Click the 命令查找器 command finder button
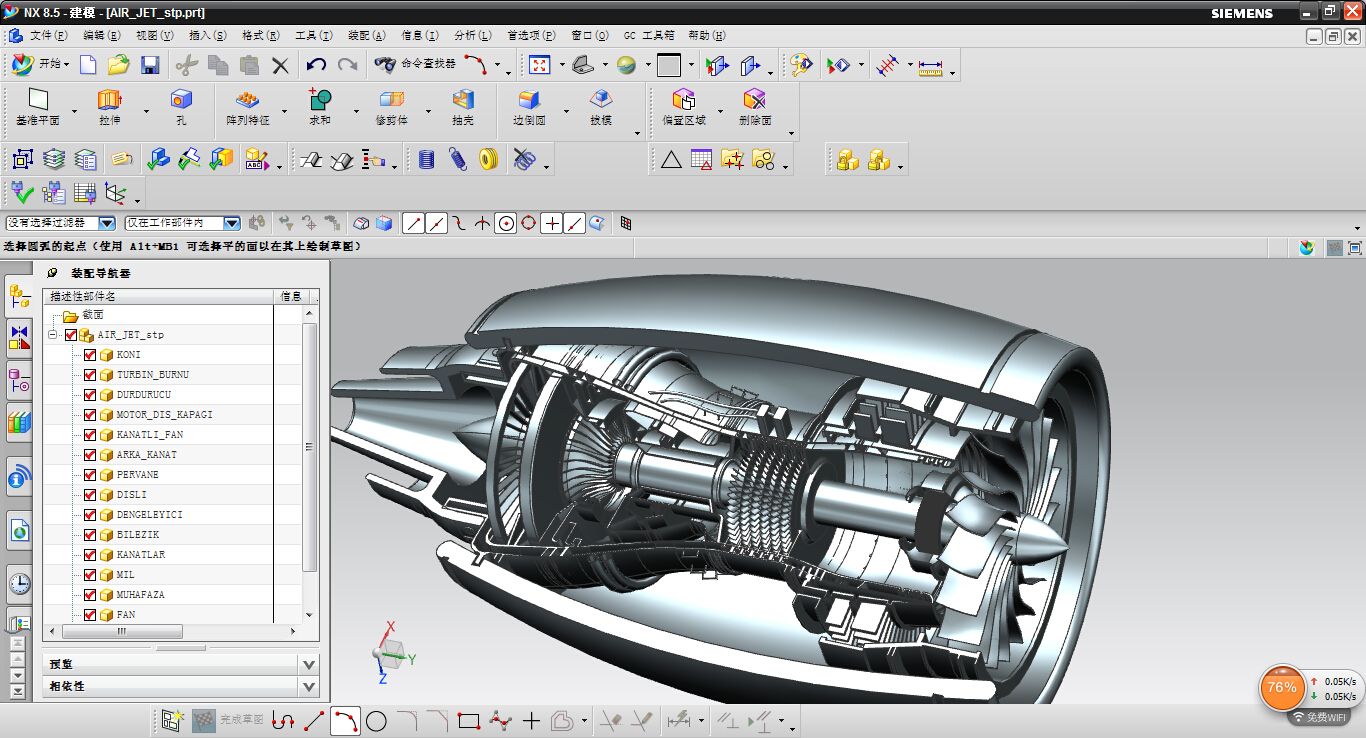 click(x=415, y=64)
